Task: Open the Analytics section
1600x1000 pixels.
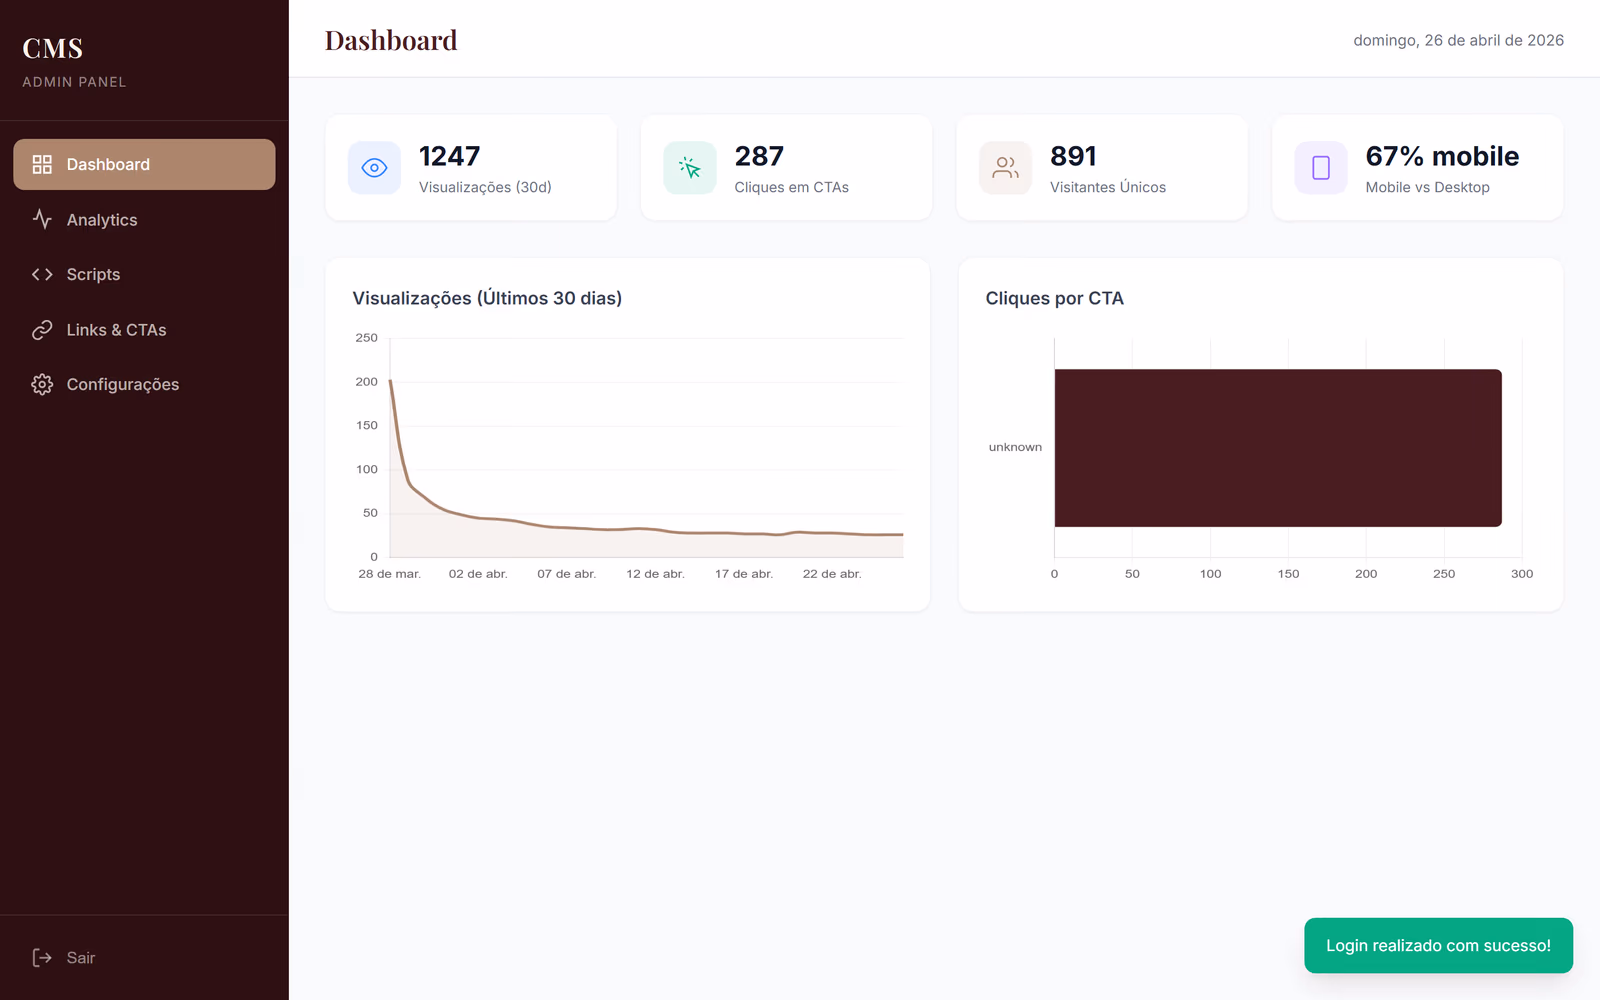Action: click(101, 219)
